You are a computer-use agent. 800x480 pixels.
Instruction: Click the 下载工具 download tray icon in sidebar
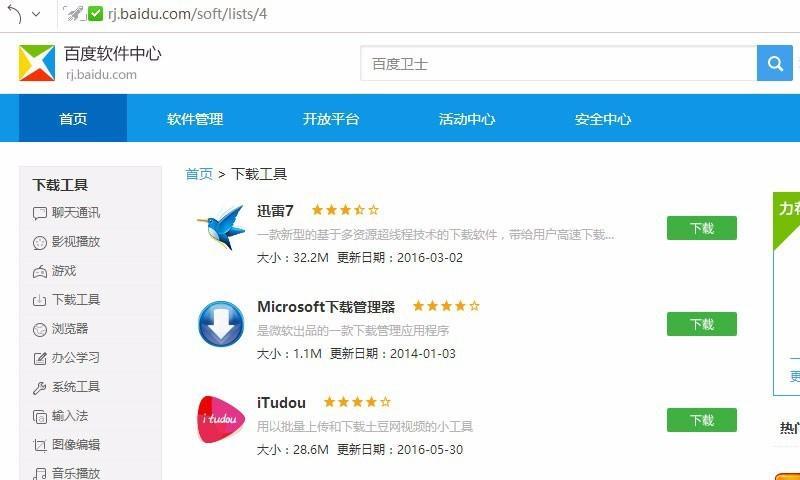coord(39,300)
